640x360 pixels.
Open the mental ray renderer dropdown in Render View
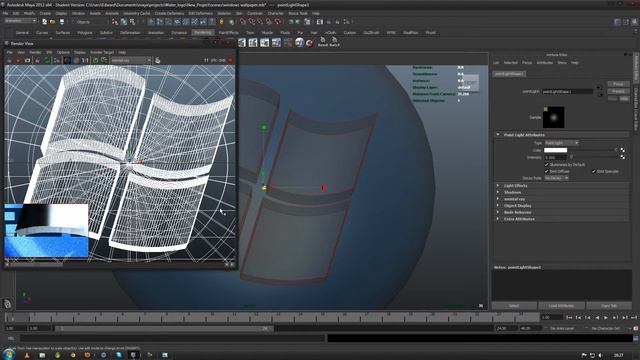coord(131,60)
